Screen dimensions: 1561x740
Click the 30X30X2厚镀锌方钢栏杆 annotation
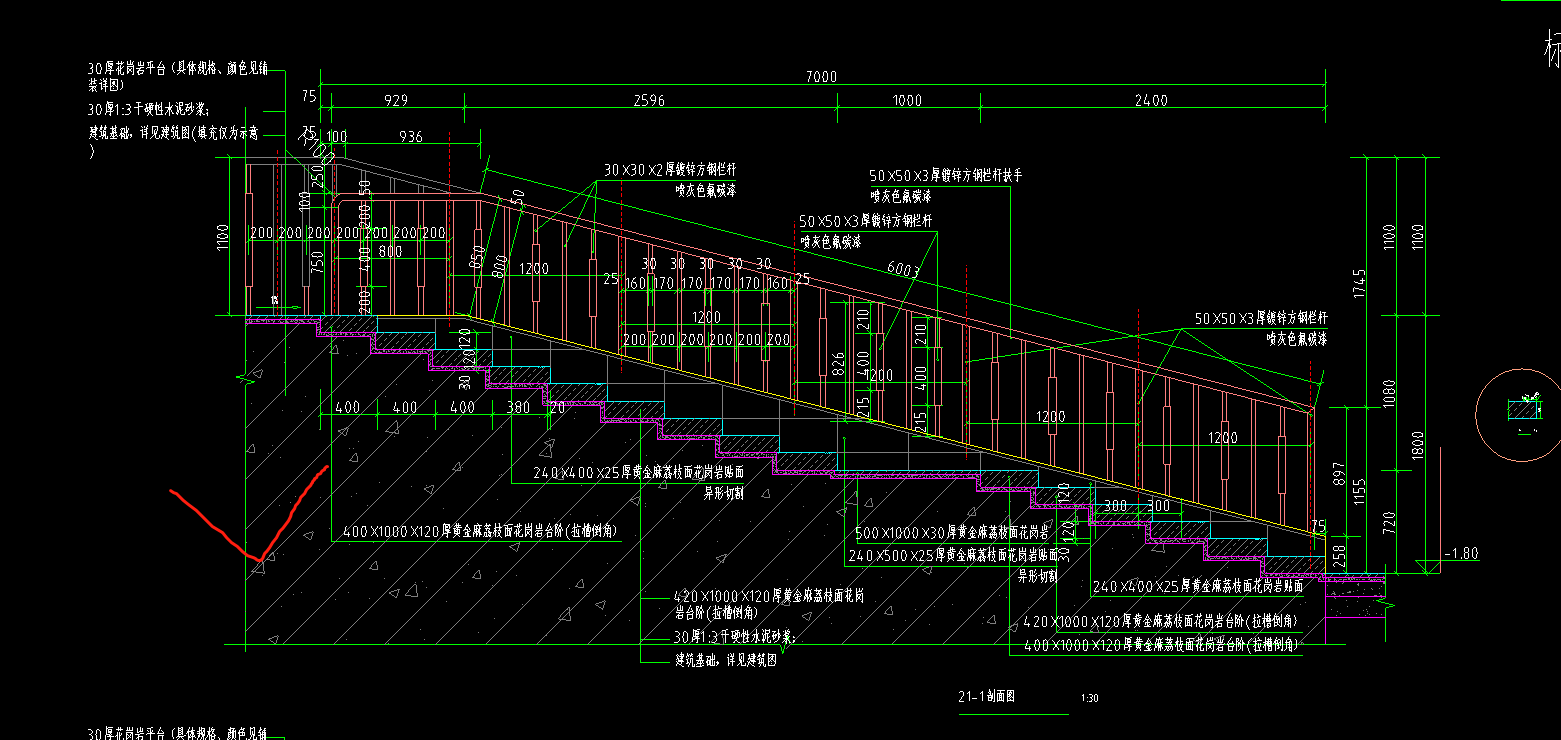[x=671, y=170]
